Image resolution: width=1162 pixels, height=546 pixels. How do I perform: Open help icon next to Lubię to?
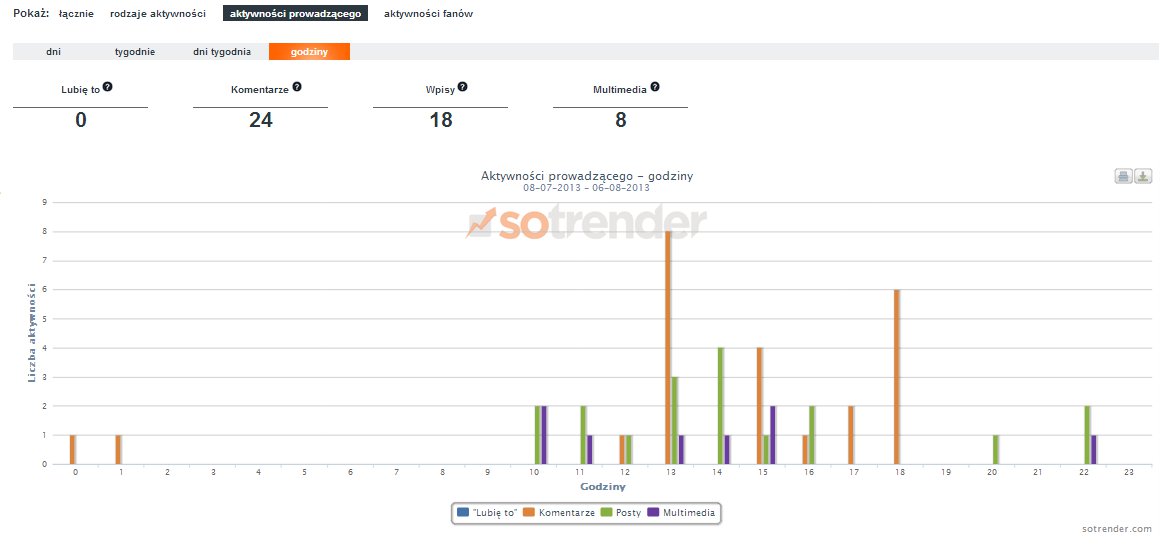pos(107,87)
